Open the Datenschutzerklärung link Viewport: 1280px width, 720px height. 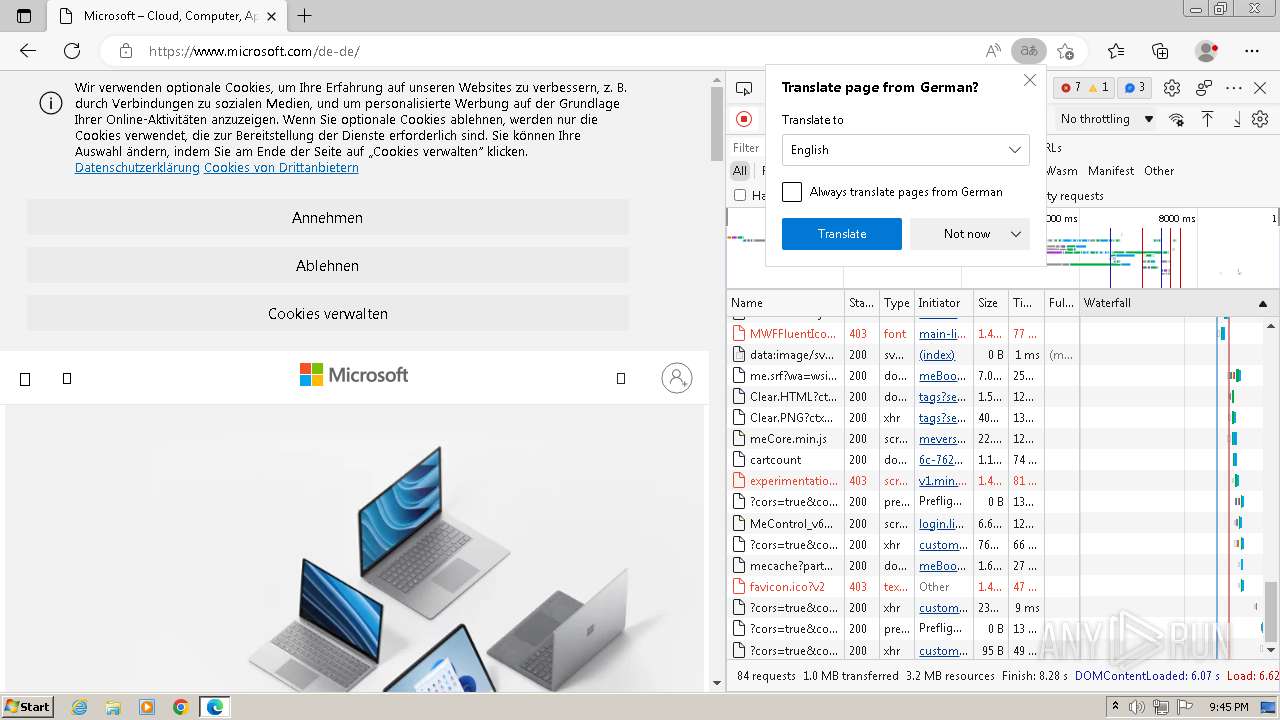(x=137, y=168)
